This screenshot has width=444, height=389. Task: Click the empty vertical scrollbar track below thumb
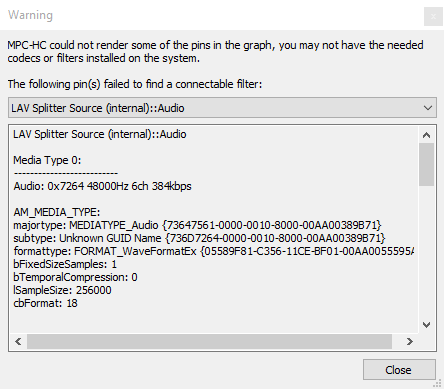pos(426,251)
